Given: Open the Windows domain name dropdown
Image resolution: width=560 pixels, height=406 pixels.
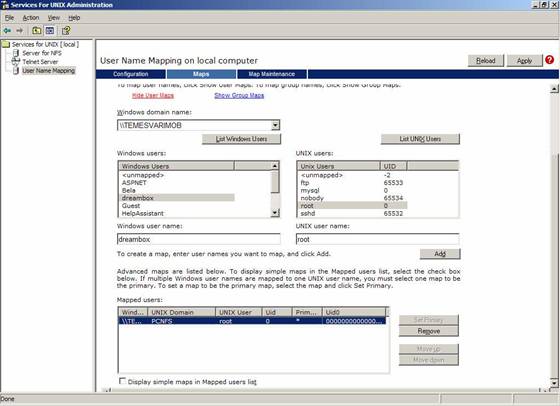Looking at the screenshot, I should (275, 125).
